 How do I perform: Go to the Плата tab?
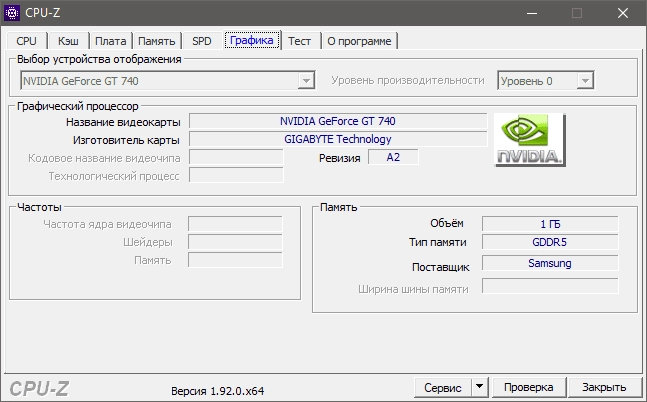coord(111,41)
